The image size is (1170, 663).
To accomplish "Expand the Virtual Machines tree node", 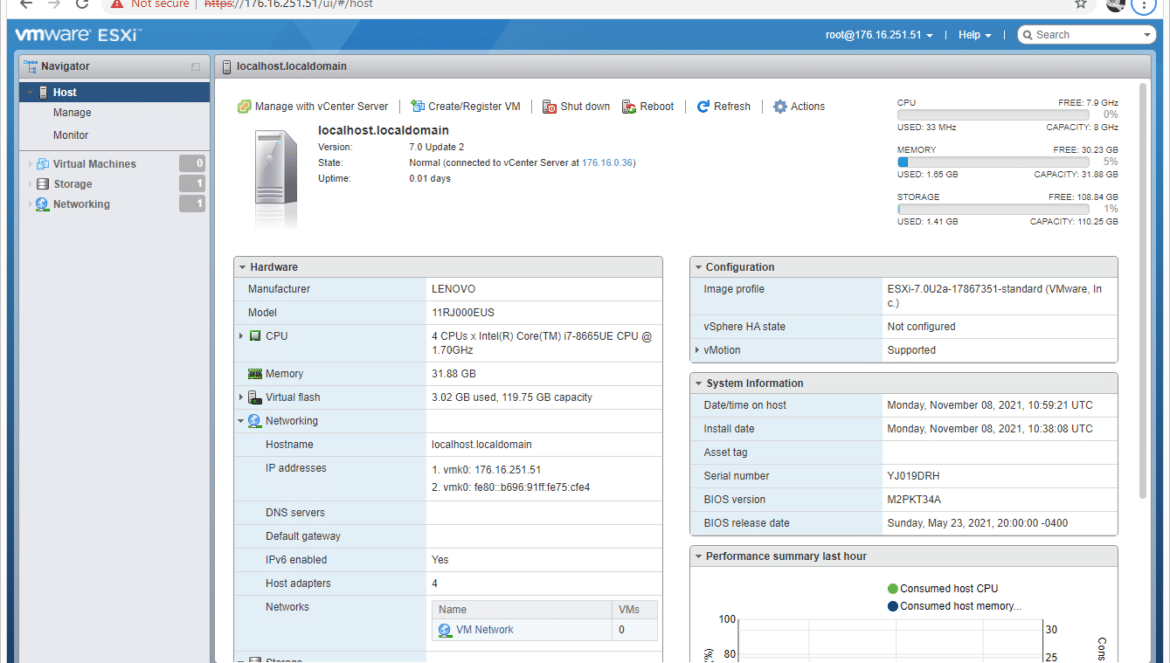I will coord(30,164).
